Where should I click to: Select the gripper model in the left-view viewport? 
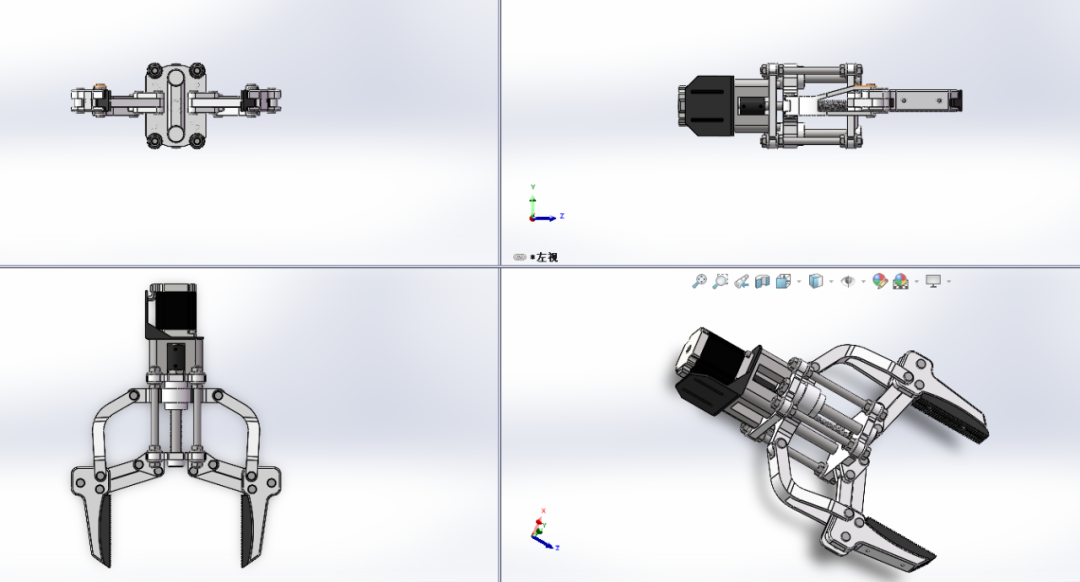820,105
